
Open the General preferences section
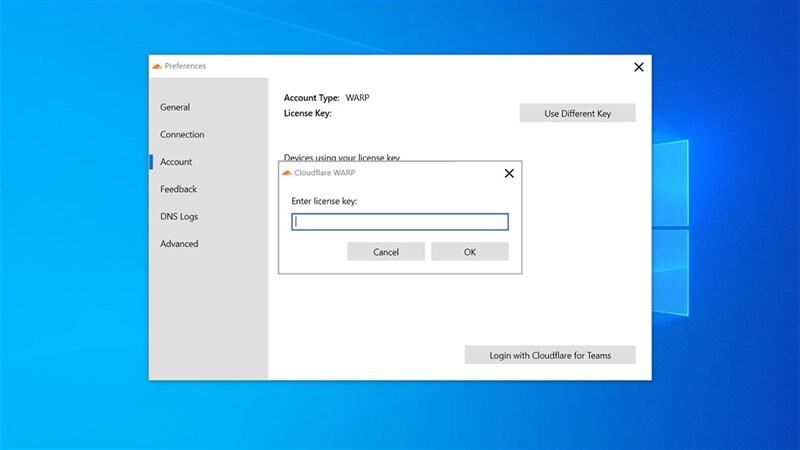click(x=175, y=107)
